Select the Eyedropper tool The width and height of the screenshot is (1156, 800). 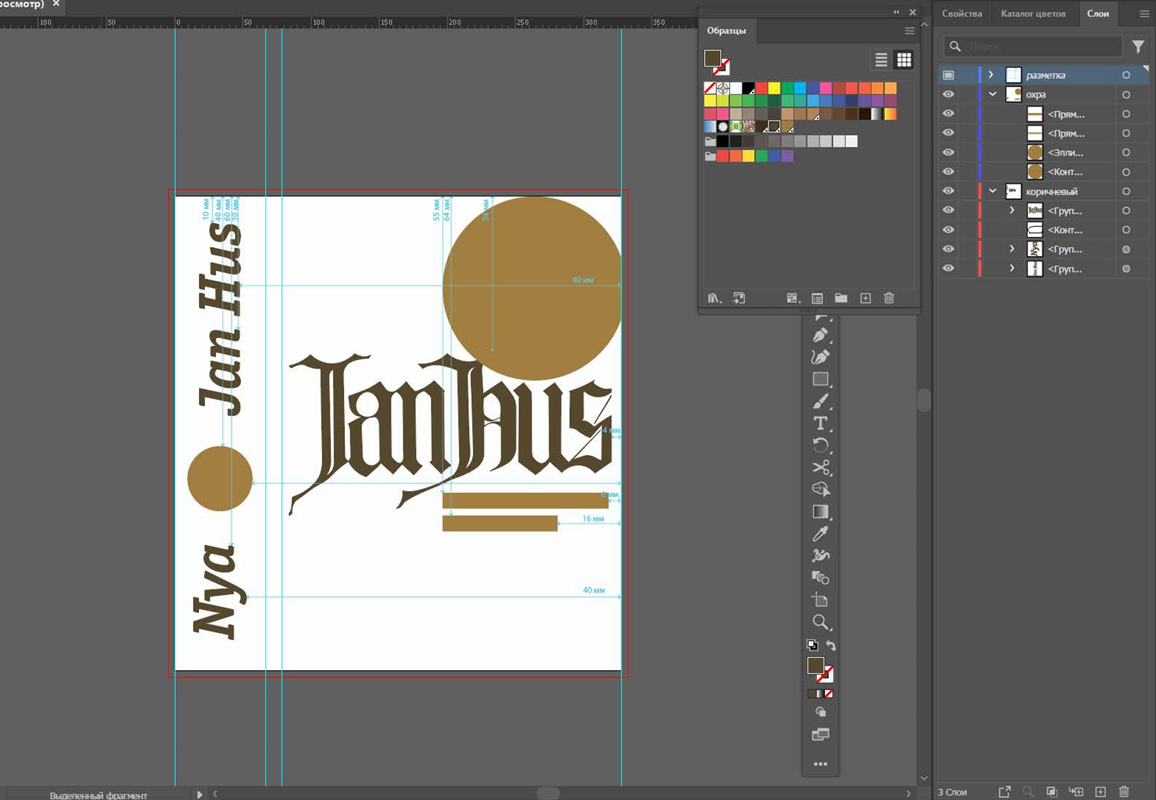[821, 534]
